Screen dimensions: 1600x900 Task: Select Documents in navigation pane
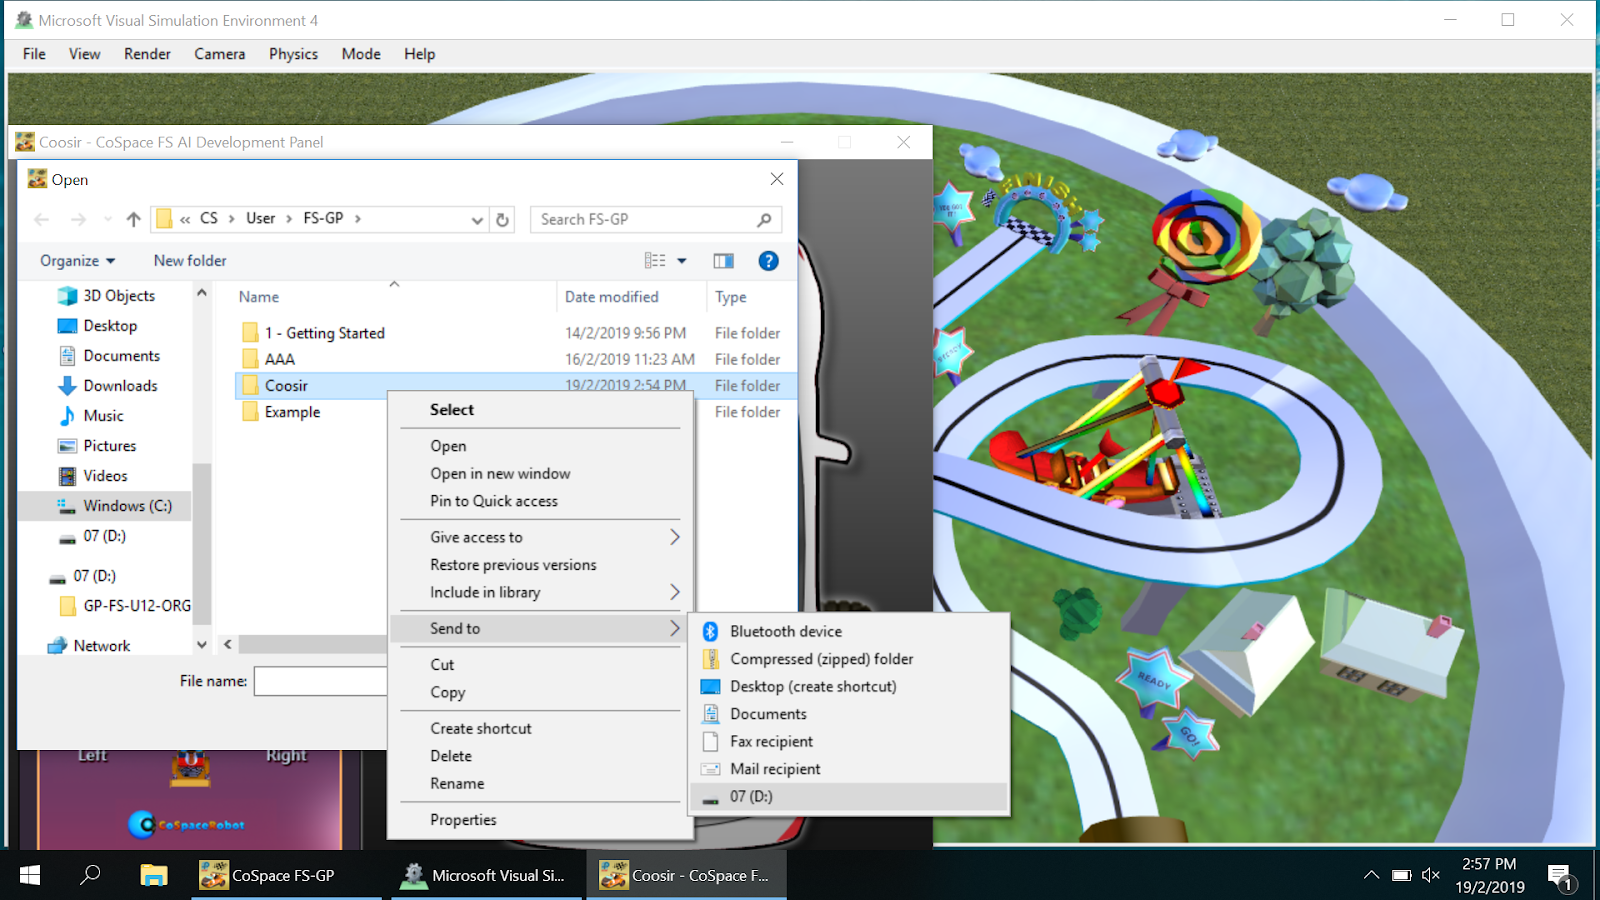coord(108,356)
